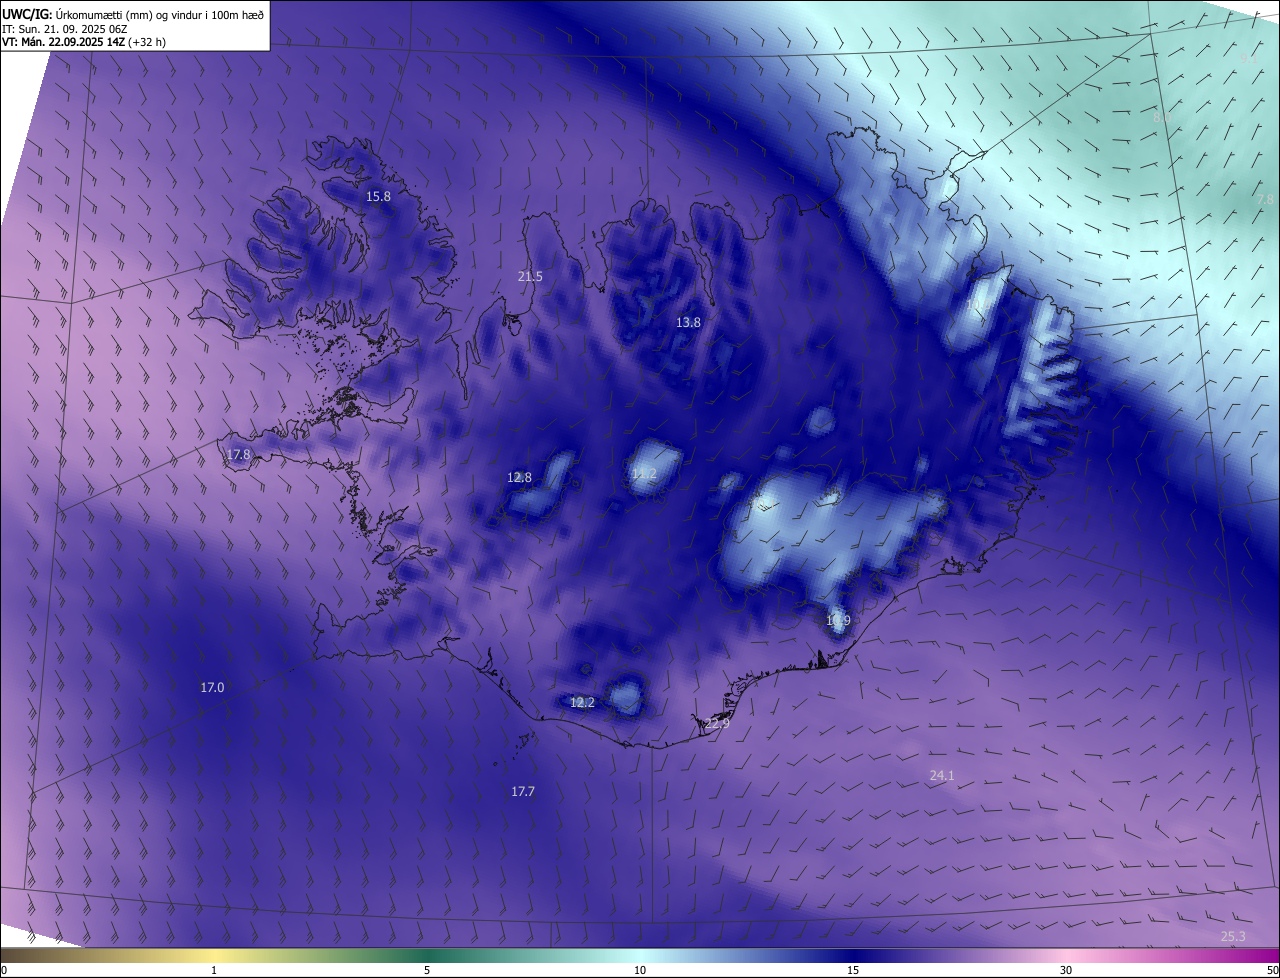
Task: Click the 17.7 value south of Iceland
Action: [523, 792]
